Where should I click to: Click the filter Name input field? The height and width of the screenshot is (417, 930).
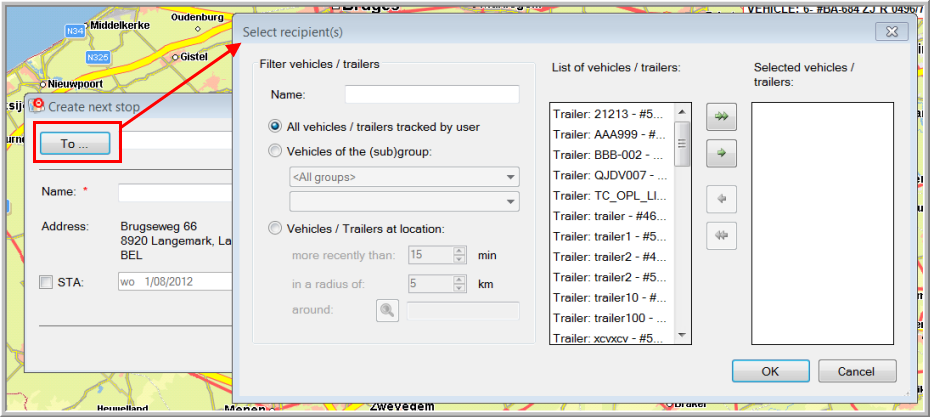coord(432,95)
